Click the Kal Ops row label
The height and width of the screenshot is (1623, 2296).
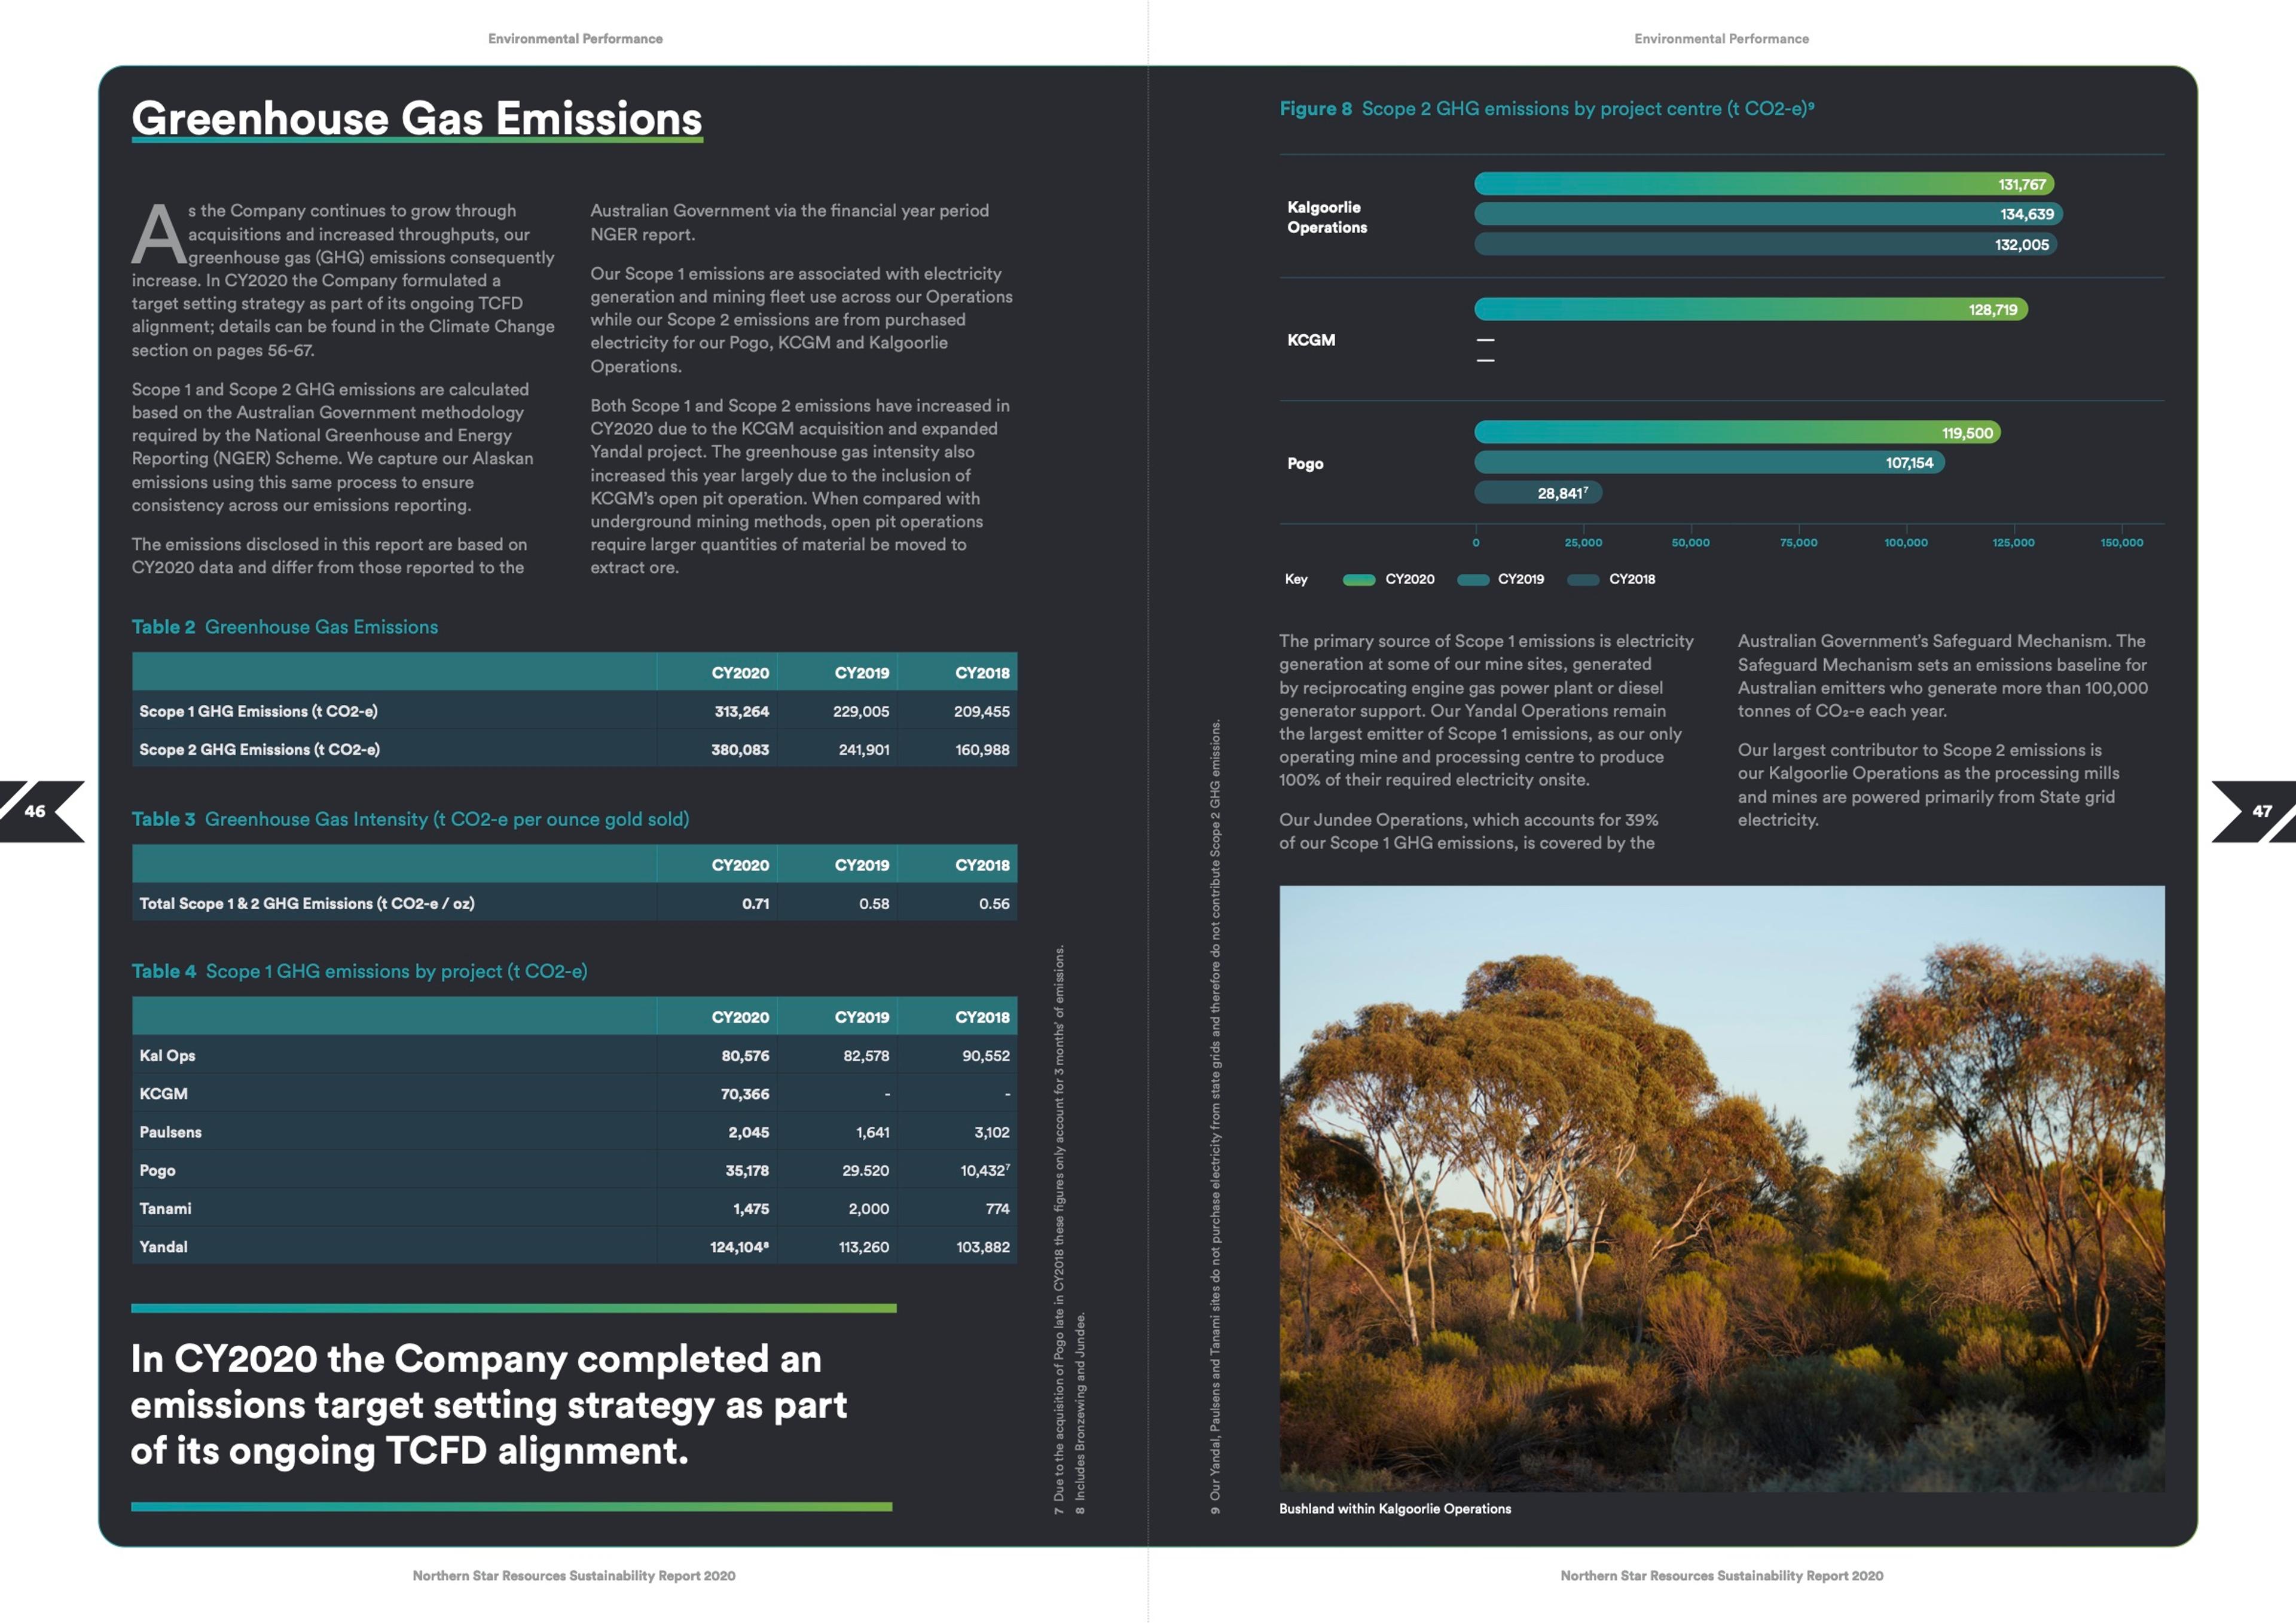tap(167, 1055)
